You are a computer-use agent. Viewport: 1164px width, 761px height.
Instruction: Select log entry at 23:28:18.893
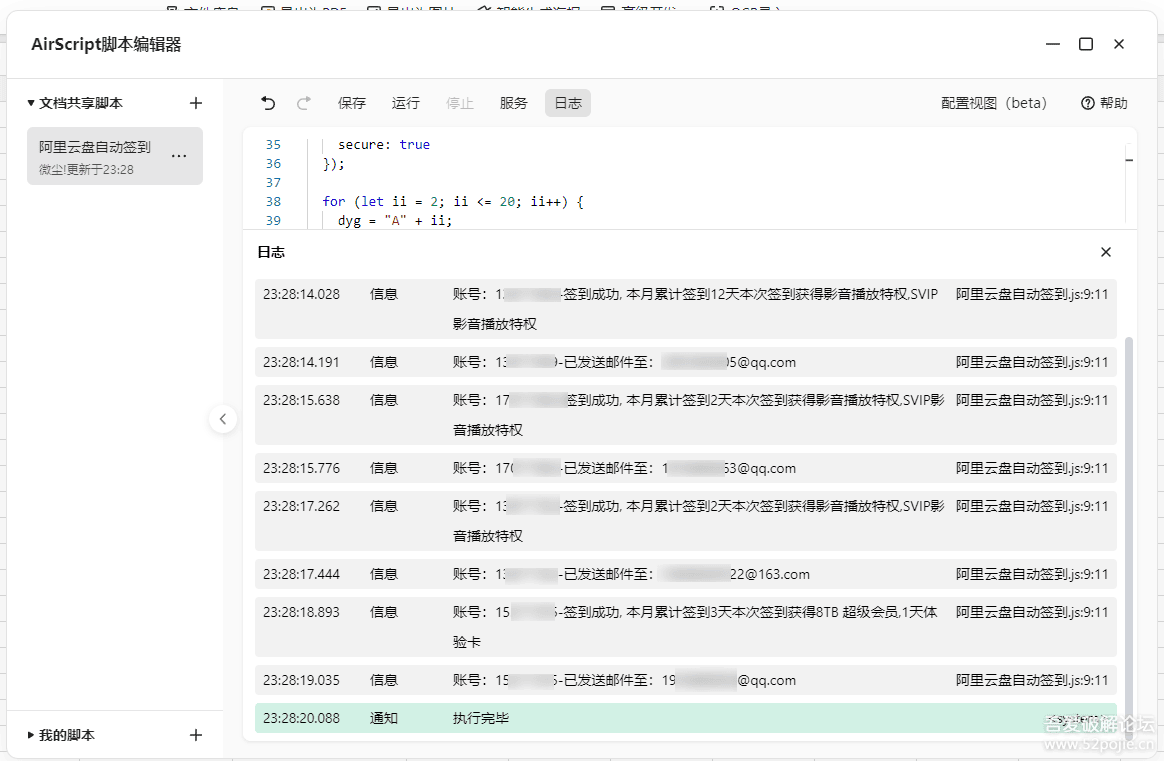pos(686,627)
